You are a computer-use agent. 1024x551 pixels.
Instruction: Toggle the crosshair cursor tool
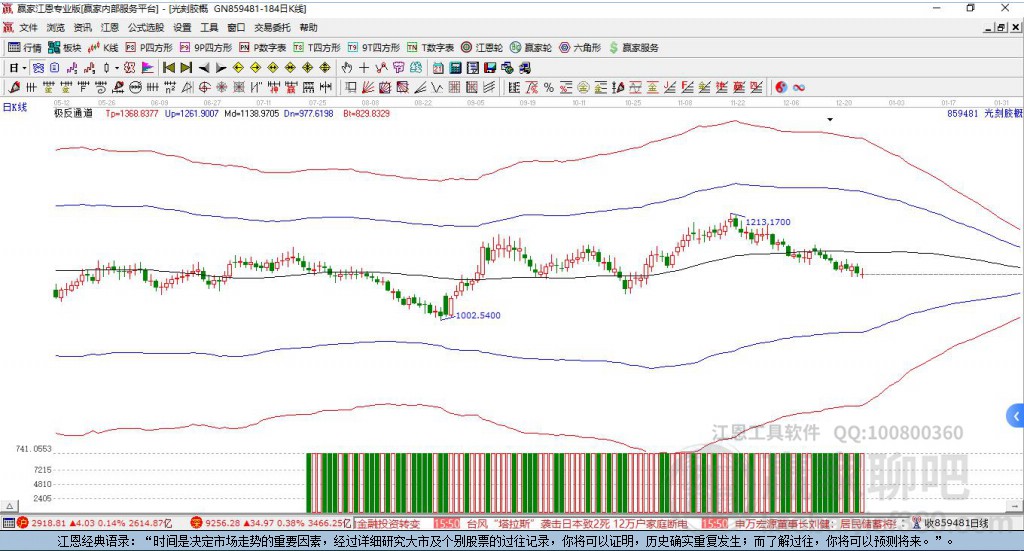click(365, 68)
